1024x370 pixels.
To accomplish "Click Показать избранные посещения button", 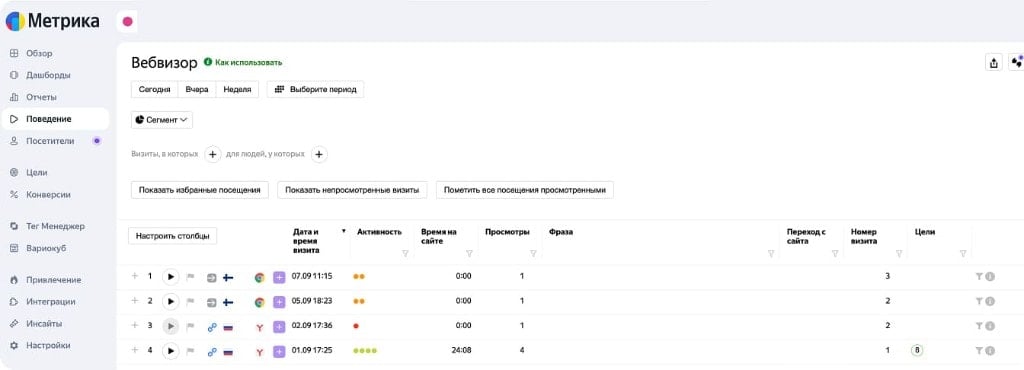I will click(200, 190).
